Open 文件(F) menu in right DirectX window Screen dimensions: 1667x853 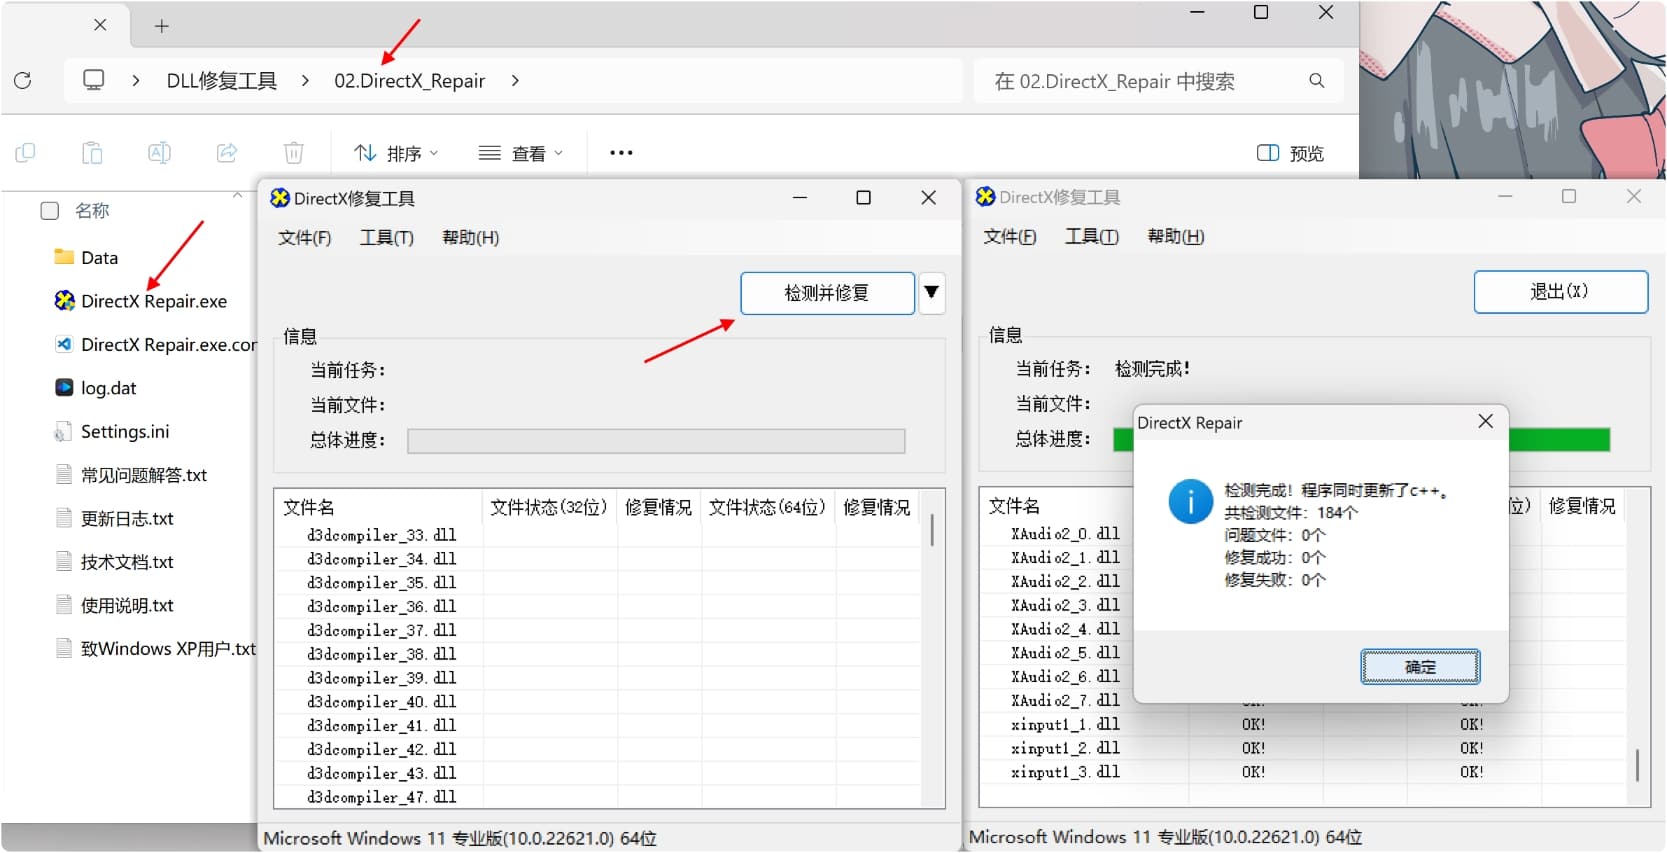[x=1010, y=237]
